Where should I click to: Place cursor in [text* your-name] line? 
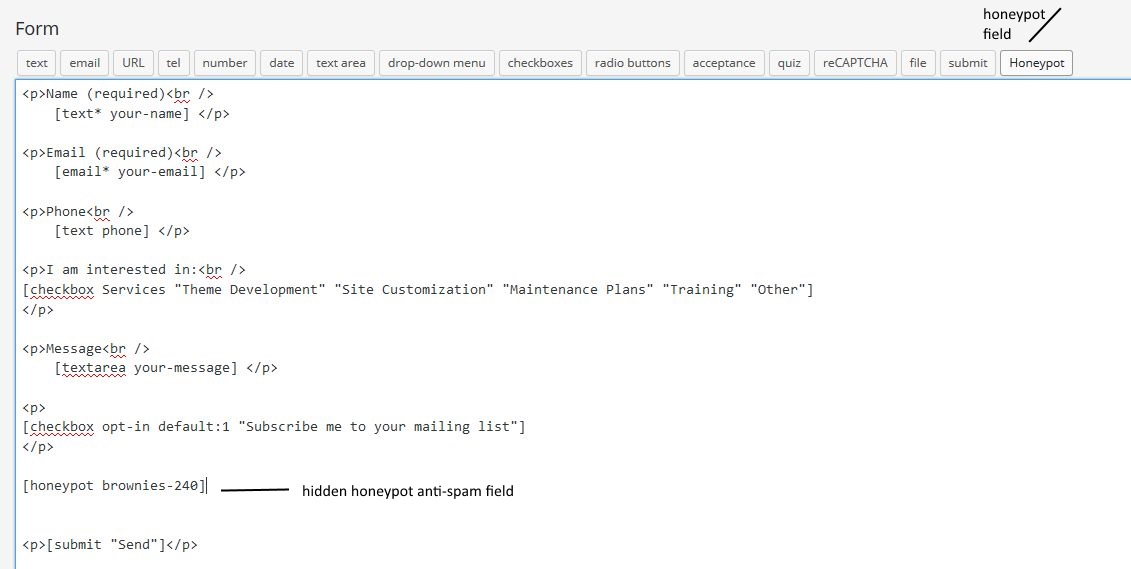pyautogui.click(x=142, y=113)
